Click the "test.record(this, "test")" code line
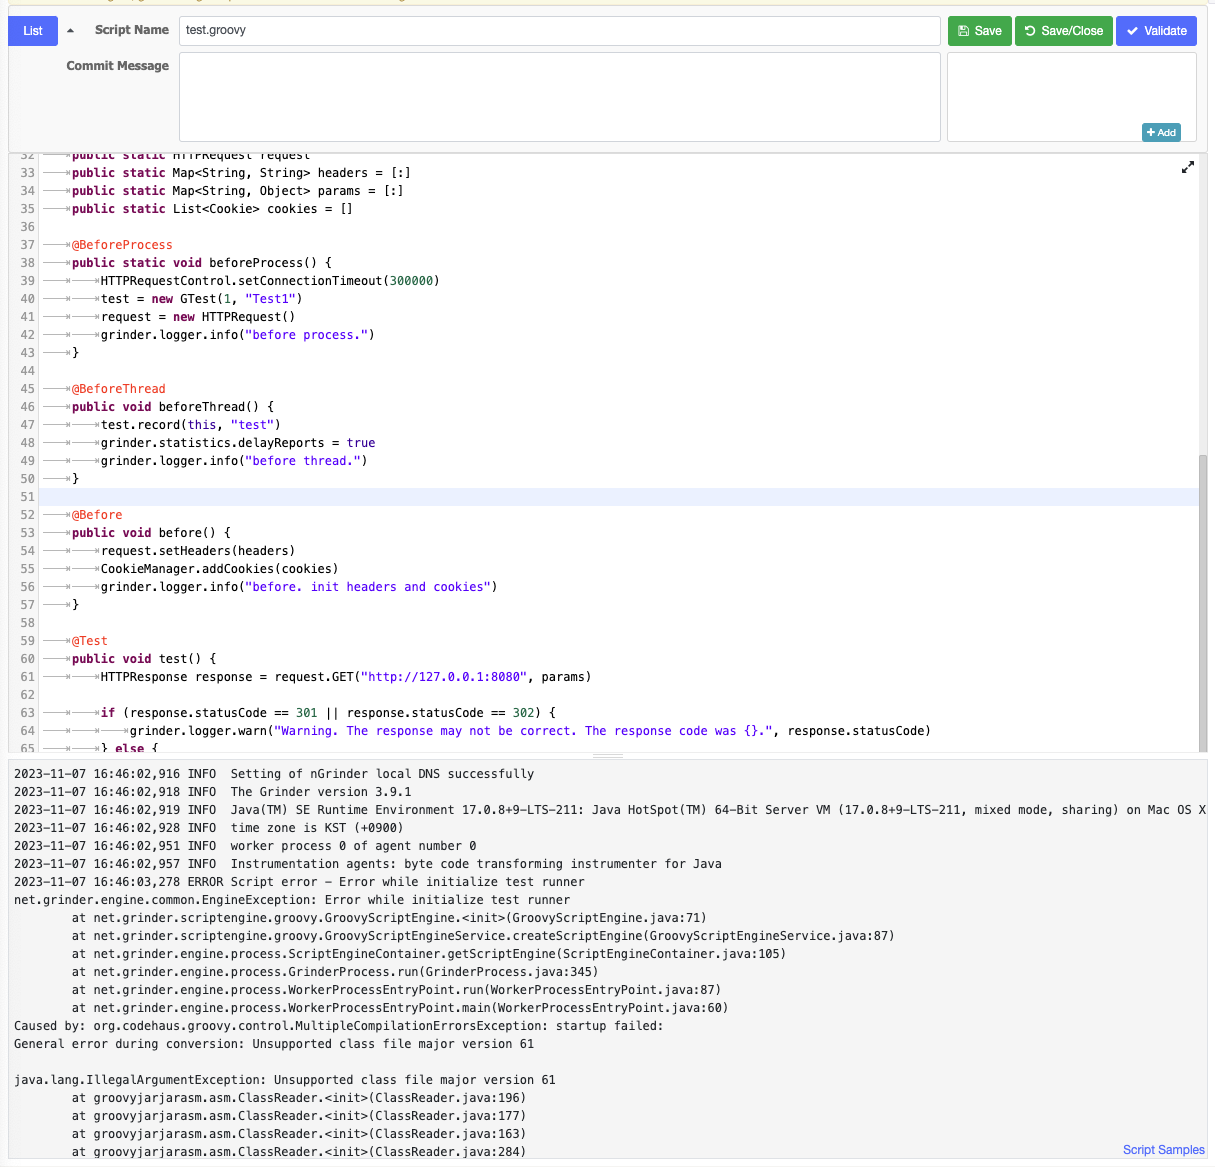1215x1167 pixels. [190, 425]
